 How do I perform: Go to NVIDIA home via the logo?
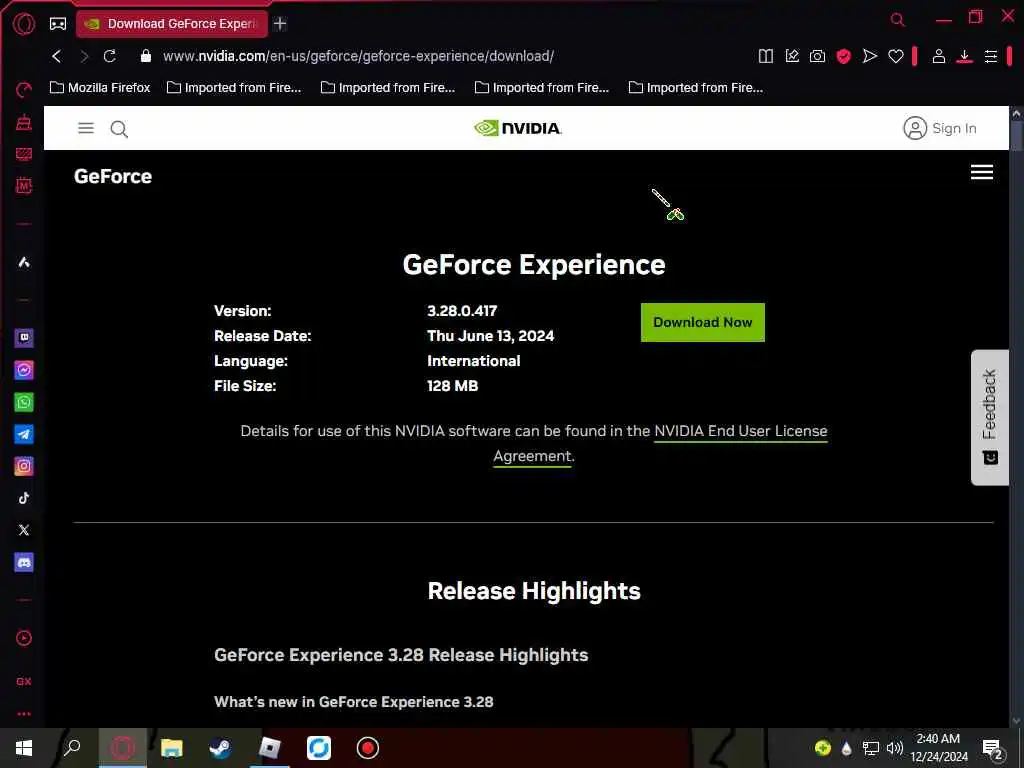(518, 128)
